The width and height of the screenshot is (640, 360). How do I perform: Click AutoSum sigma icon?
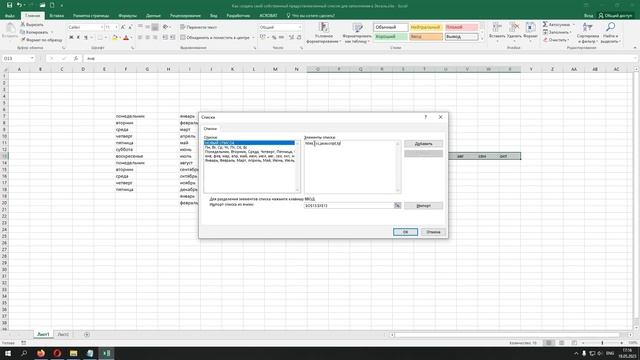545,24
